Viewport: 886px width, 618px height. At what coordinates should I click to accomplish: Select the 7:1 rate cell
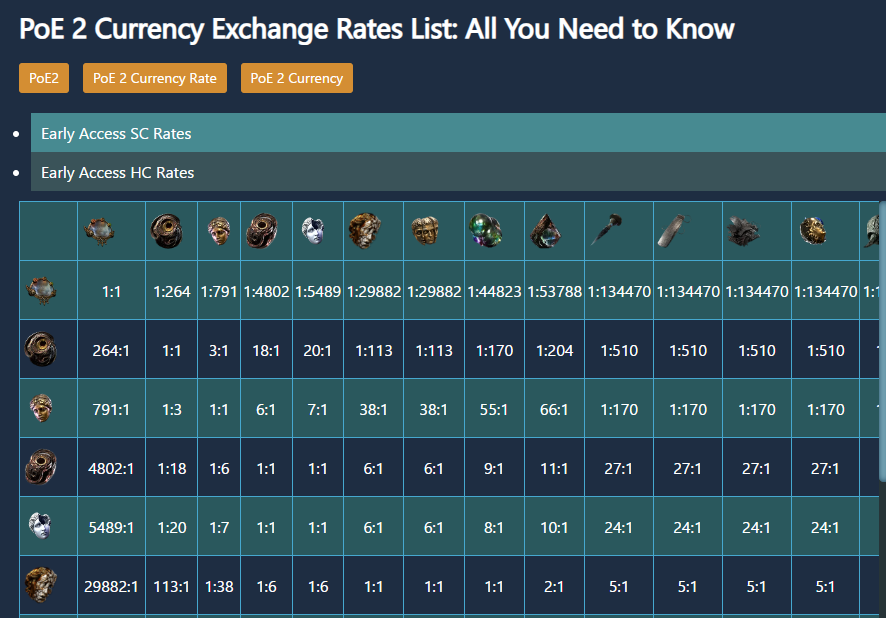(x=318, y=409)
